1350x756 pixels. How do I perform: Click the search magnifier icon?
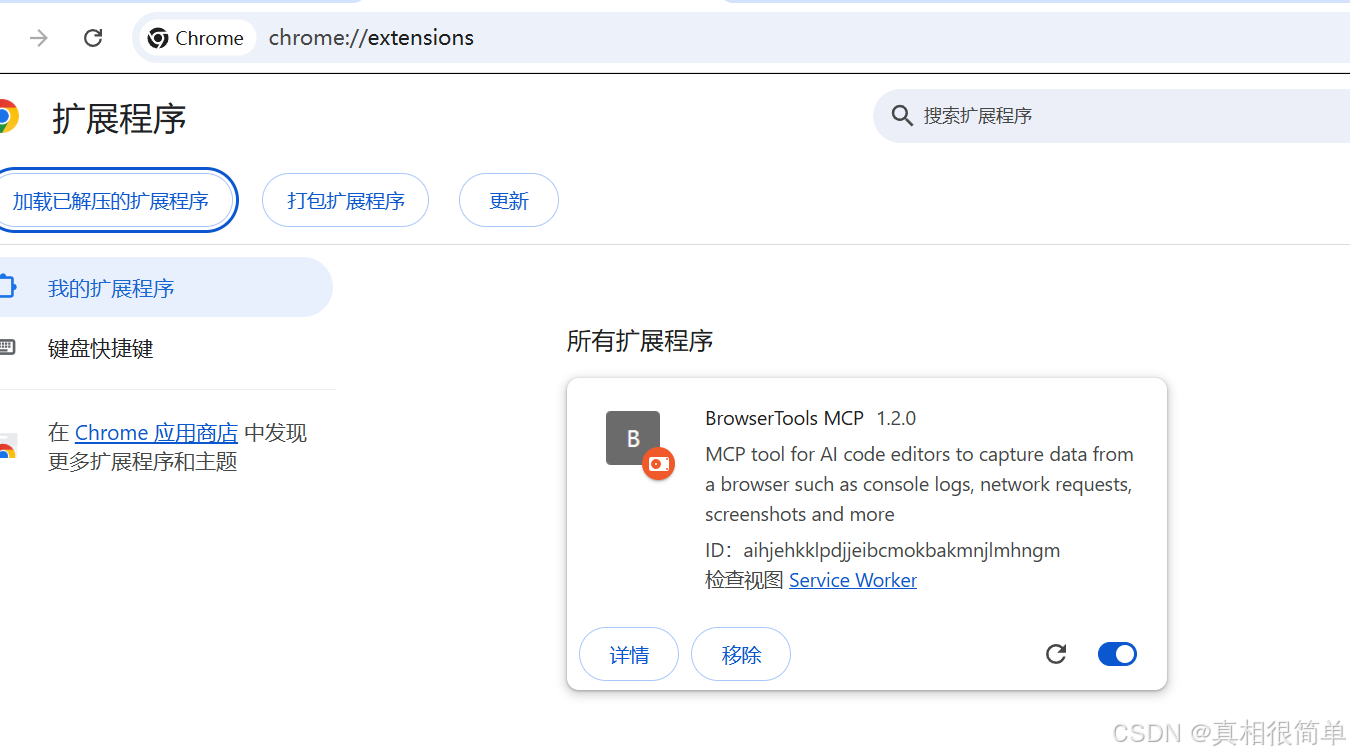point(902,116)
